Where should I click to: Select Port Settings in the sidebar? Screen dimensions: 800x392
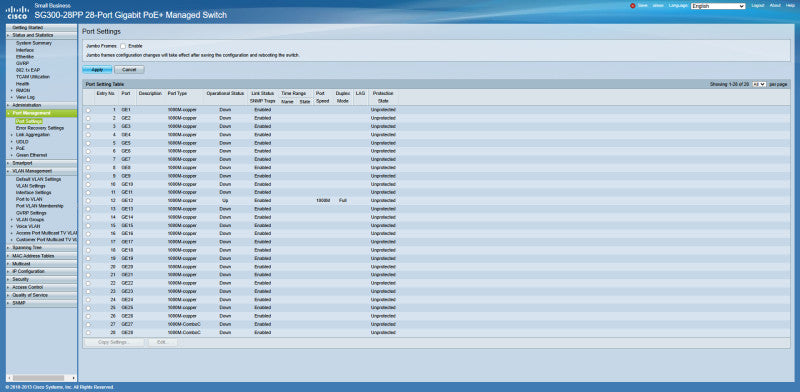click(29, 121)
